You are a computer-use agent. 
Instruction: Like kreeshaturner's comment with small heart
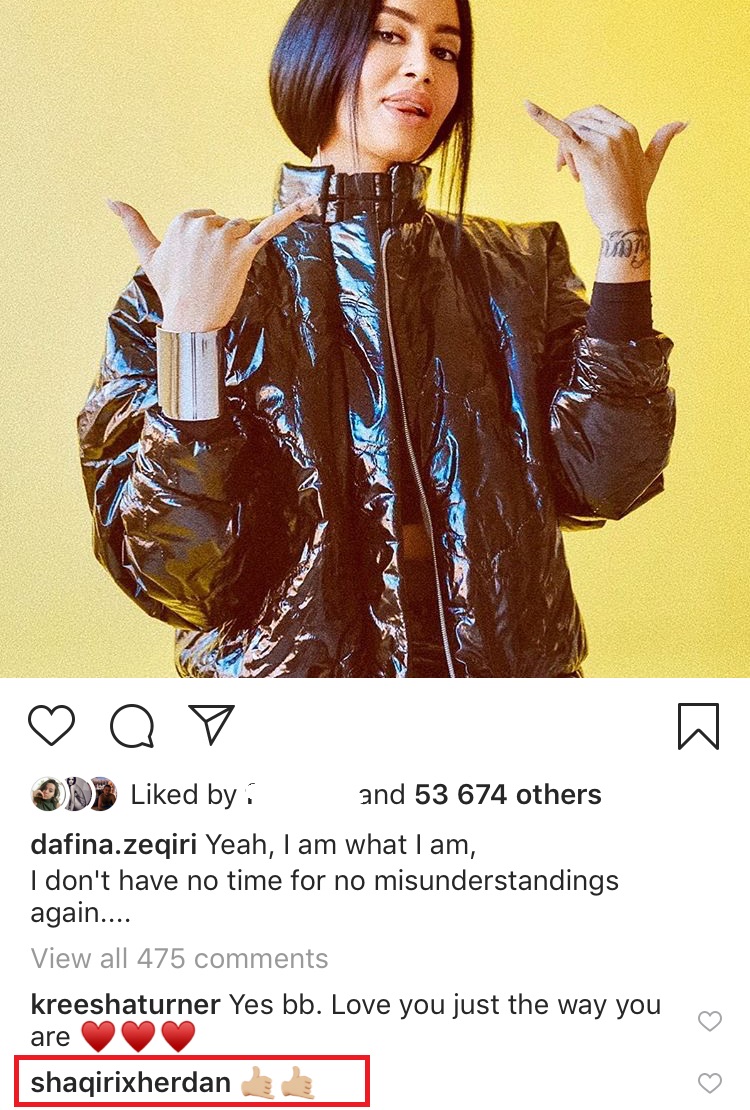click(710, 1020)
